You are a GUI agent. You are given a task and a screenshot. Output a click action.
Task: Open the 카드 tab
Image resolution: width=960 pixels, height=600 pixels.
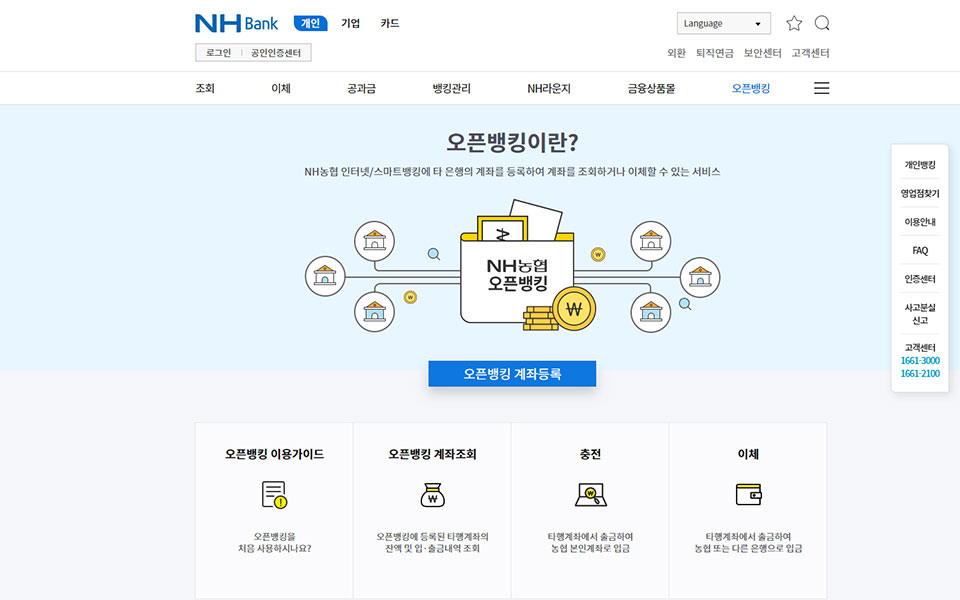point(389,23)
